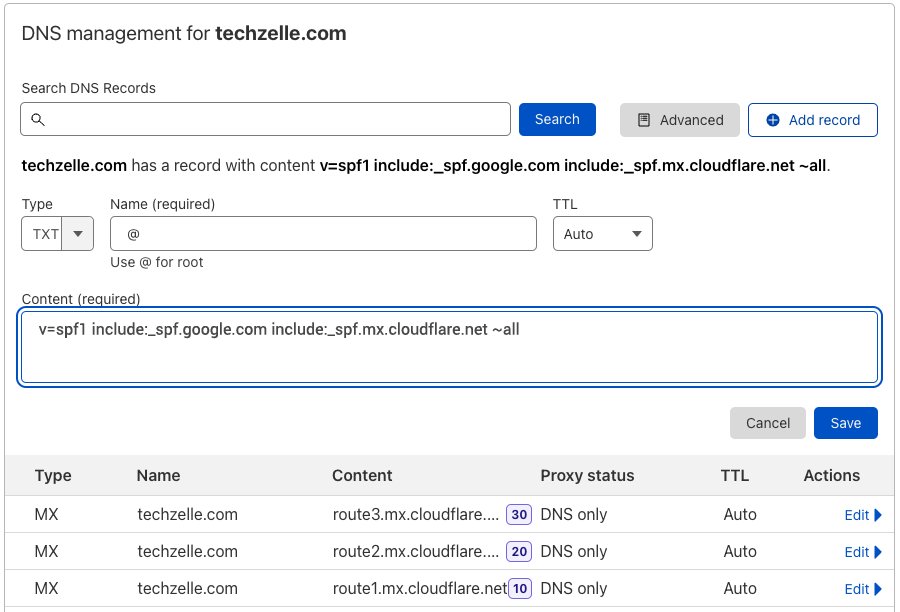This screenshot has width=900, height=612.
Task: Expand the edit arrow for route2 MX record
Action: (878, 552)
